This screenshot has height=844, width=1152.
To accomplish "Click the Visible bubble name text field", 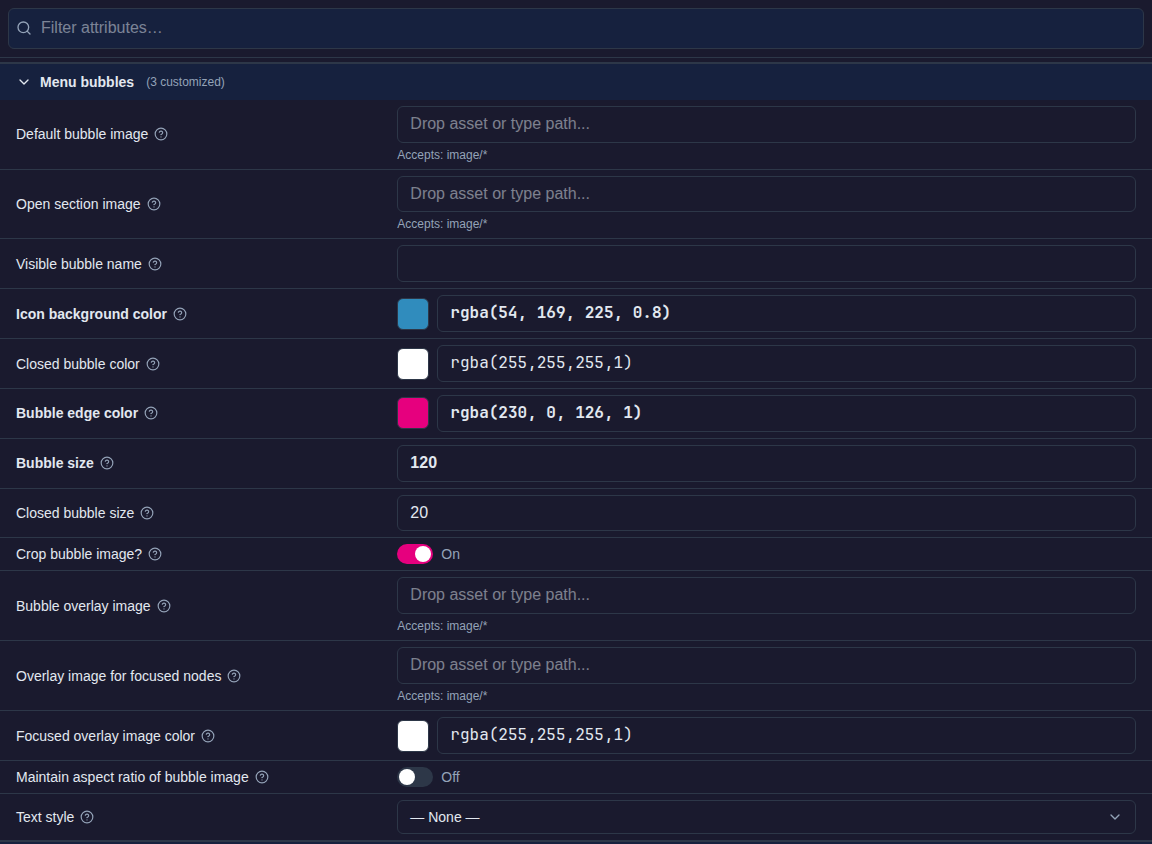I will coord(766,264).
